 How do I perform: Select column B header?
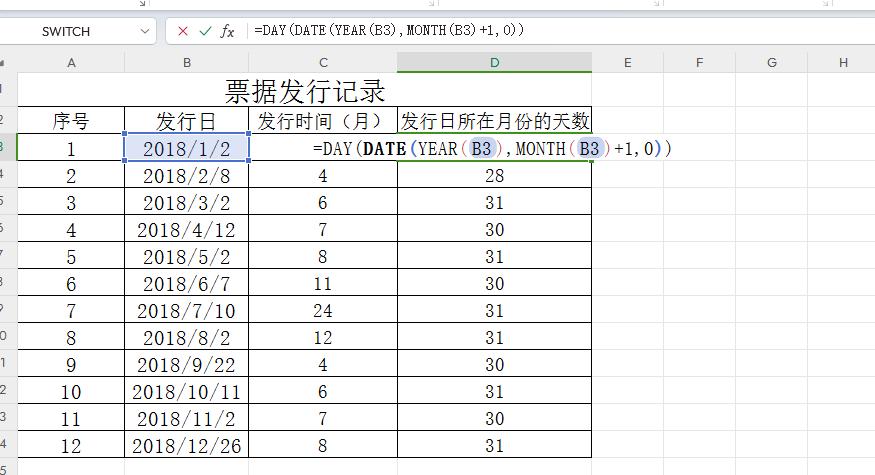tap(187, 63)
